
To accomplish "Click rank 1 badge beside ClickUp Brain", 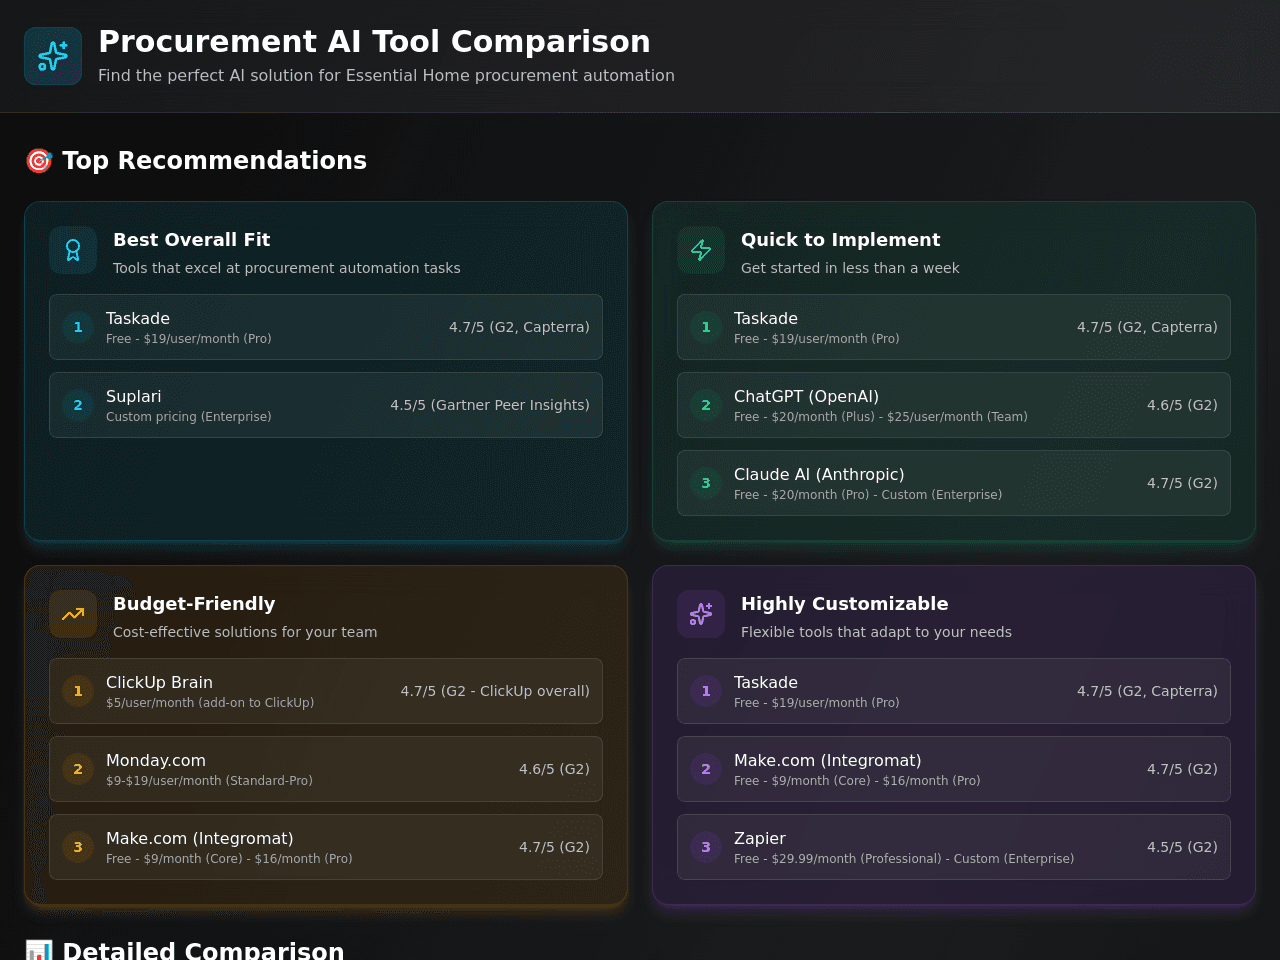I will click(x=78, y=691).
